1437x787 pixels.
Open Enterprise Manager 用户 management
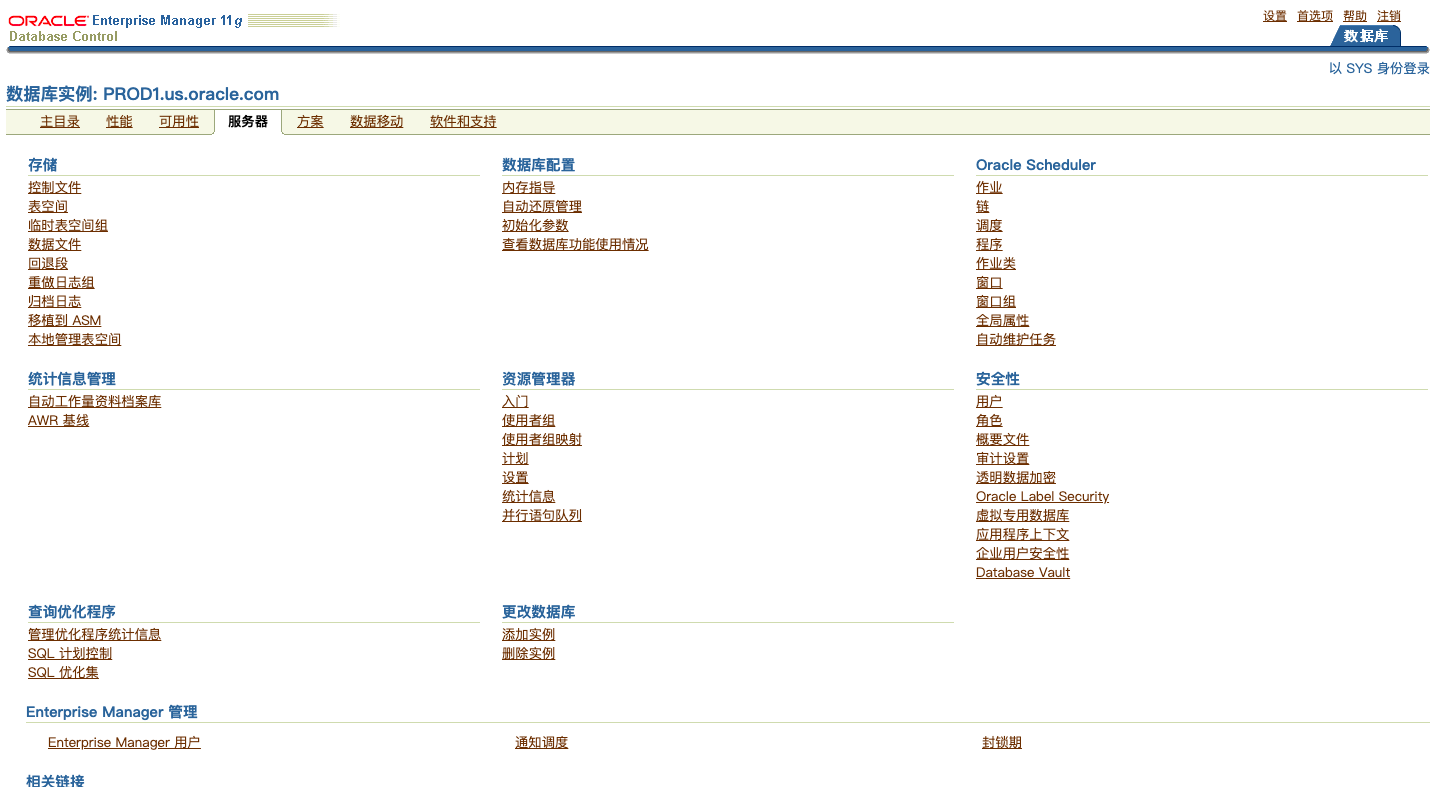[124, 742]
